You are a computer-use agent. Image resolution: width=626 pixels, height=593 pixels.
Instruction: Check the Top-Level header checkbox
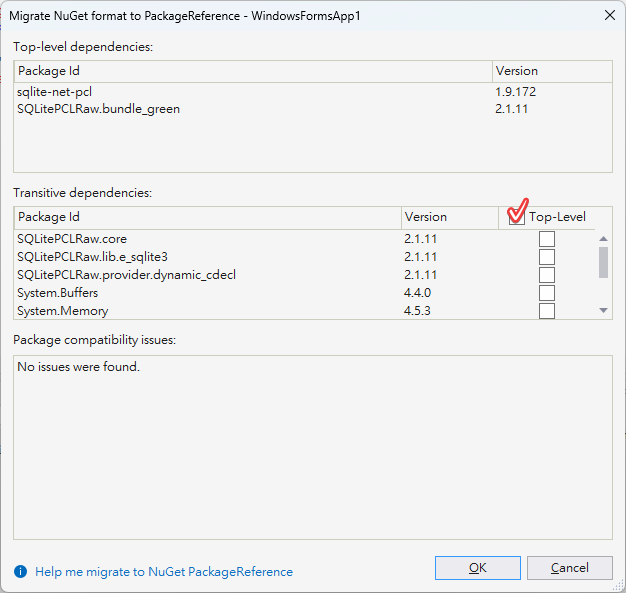[516, 217]
